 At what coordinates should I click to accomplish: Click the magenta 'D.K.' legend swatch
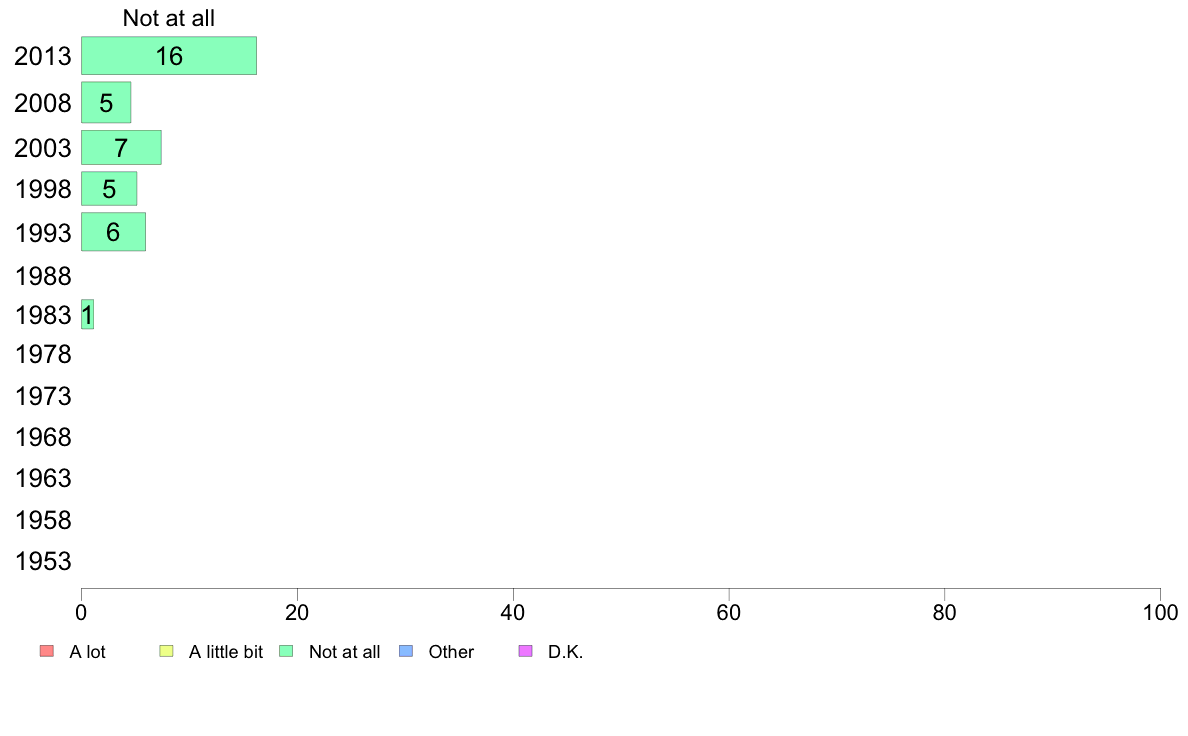coord(526,651)
